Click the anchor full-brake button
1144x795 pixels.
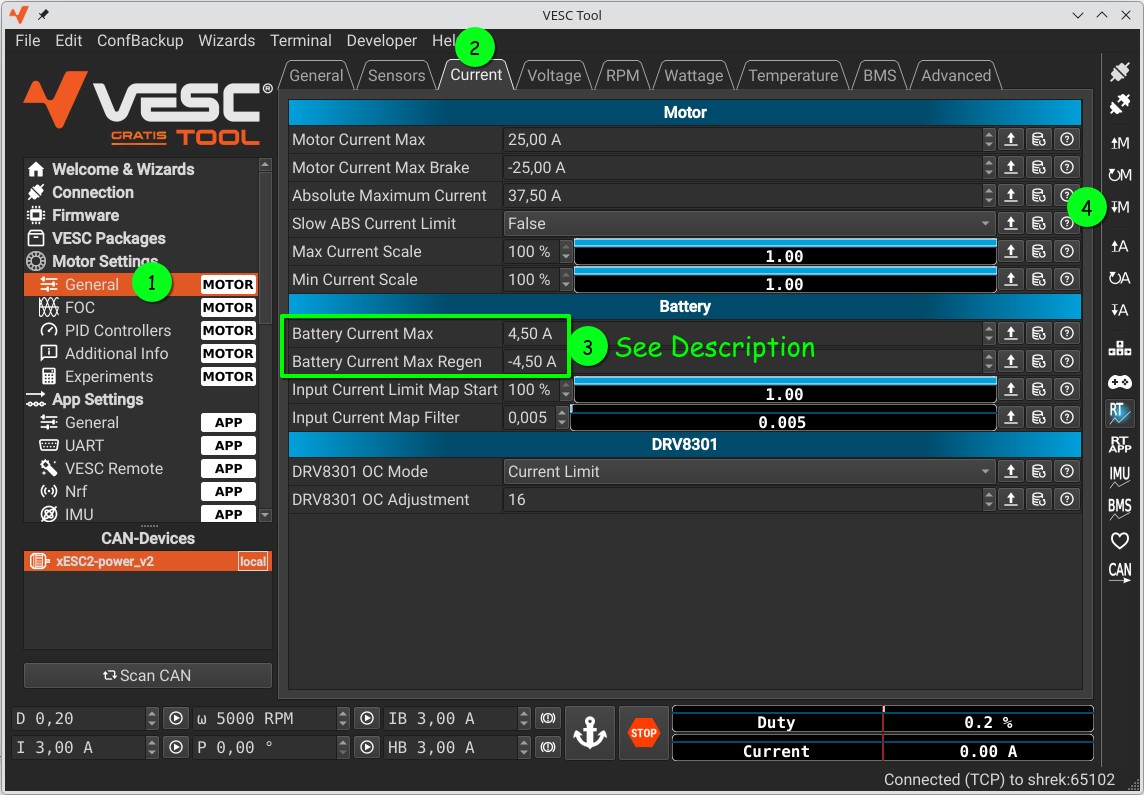click(590, 732)
